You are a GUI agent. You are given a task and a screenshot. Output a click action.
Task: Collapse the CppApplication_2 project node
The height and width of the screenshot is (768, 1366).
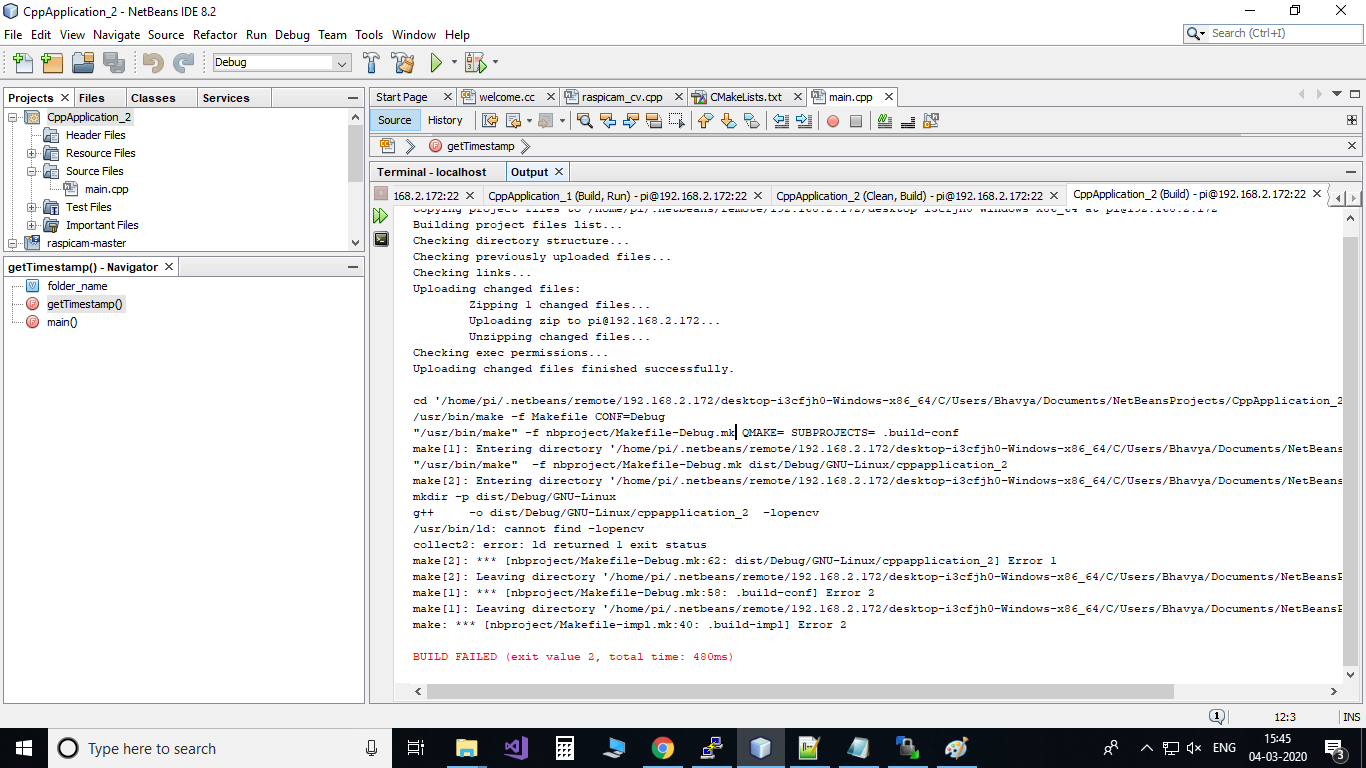[14, 117]
